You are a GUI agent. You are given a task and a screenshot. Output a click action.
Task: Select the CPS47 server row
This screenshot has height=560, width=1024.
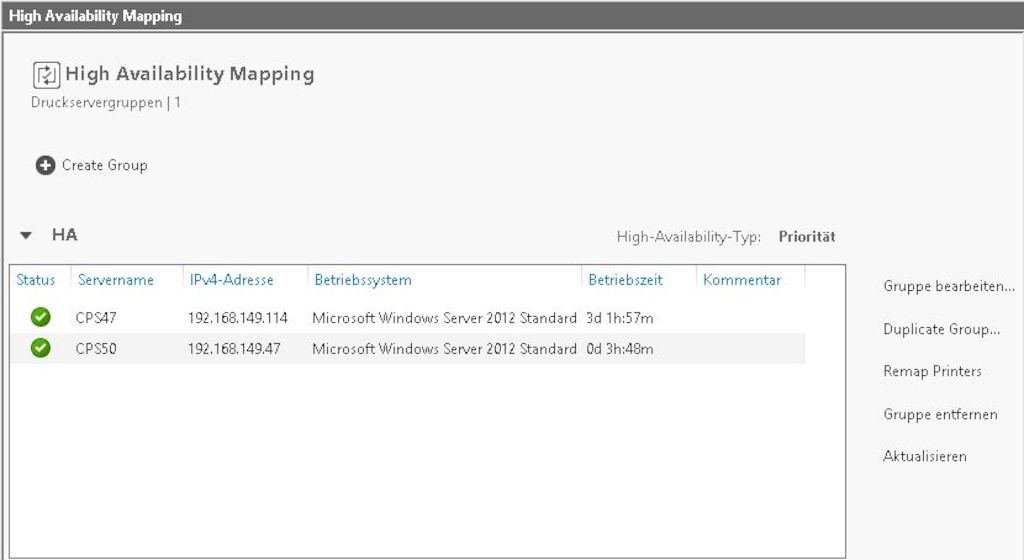pyautogui.click(x=408, y=318)
